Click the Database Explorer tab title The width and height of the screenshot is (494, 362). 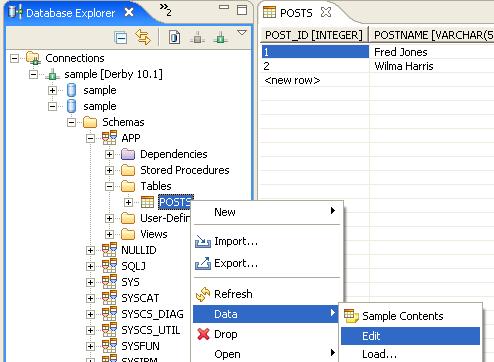pos(70,13)
